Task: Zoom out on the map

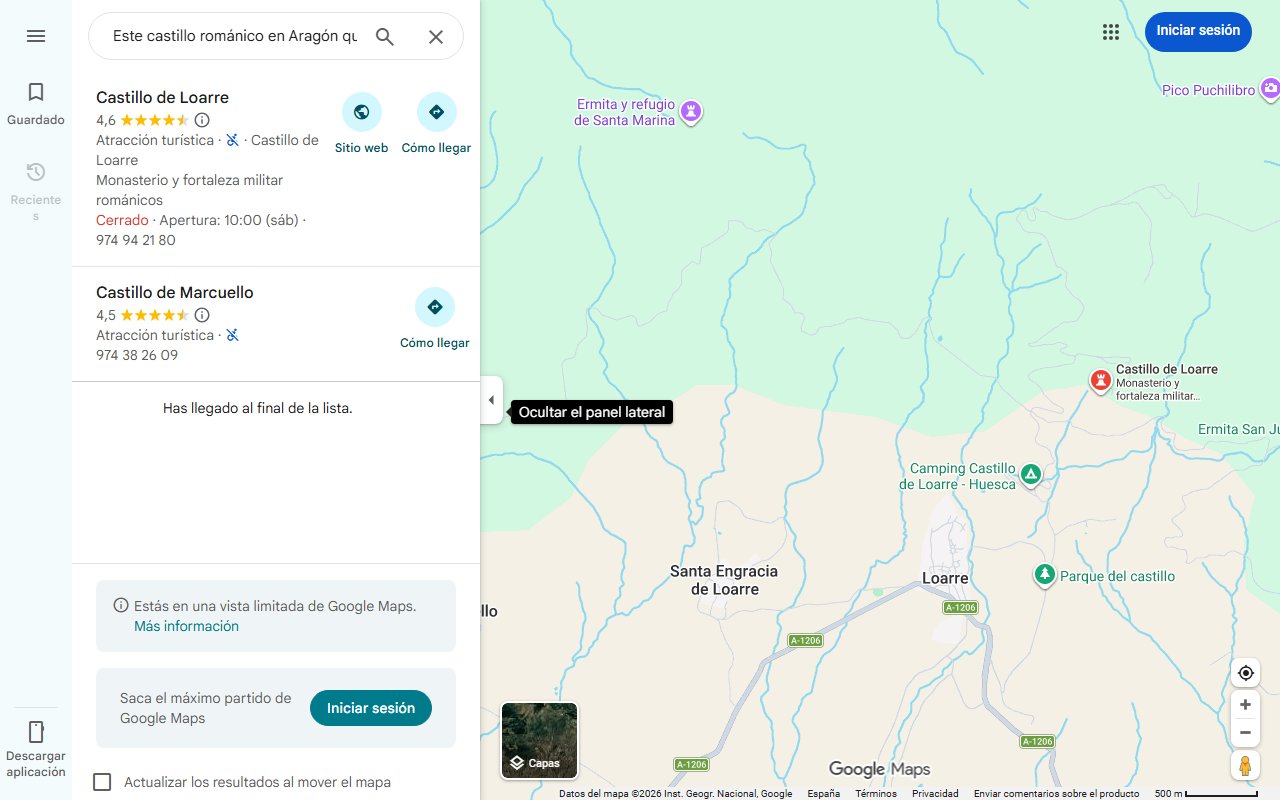Action: click(1245, 733)
